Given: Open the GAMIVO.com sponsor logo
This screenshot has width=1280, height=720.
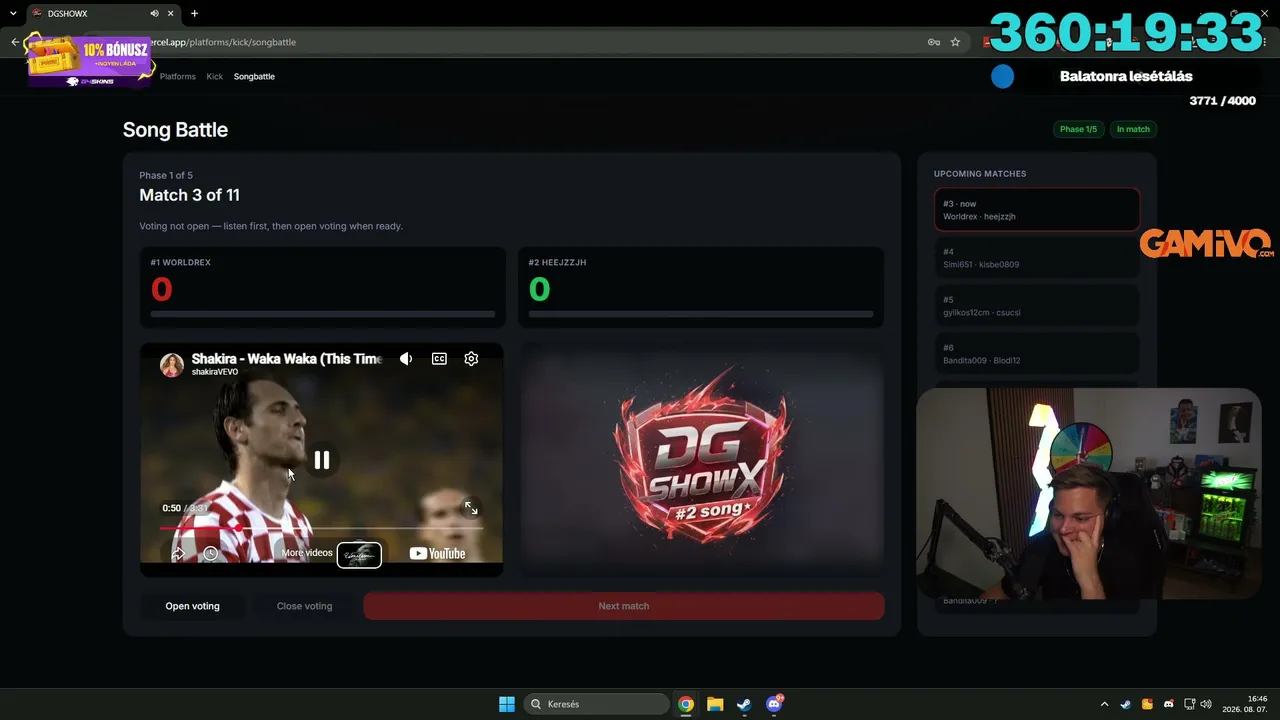Looking at the screenshot, I should [1206, 243].
